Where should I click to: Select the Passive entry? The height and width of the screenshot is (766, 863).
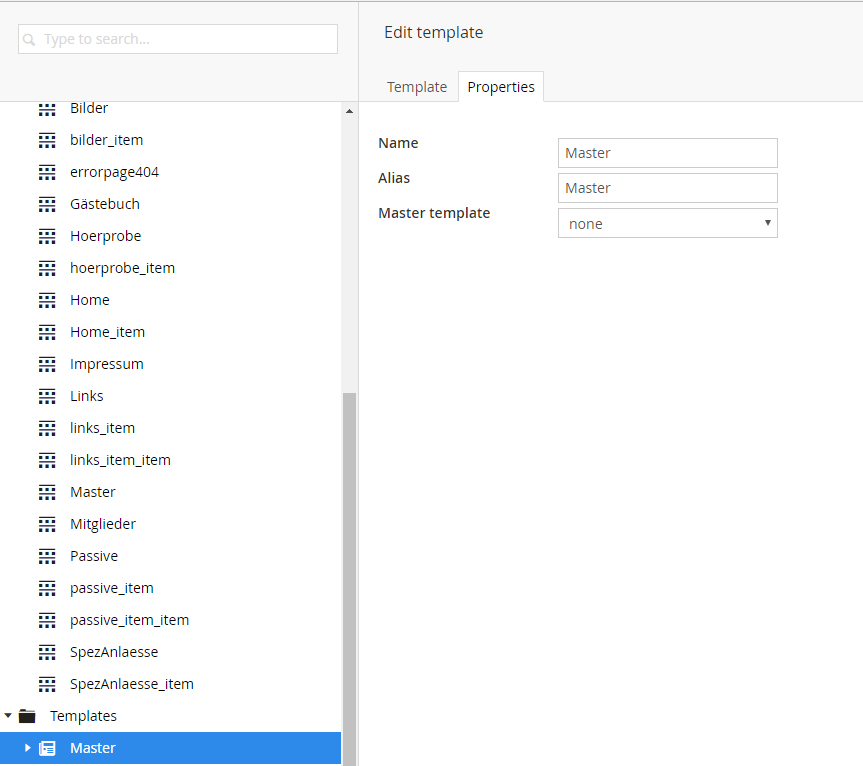(94, 556)
